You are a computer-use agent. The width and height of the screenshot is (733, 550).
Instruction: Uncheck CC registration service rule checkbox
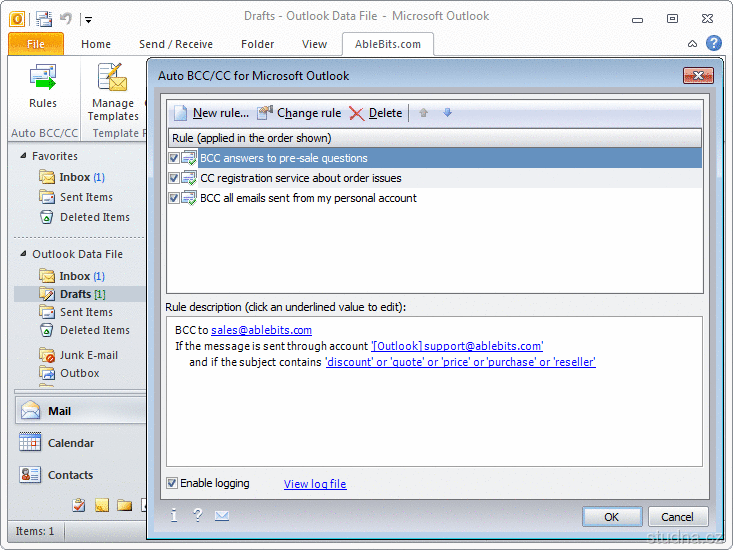174,178
